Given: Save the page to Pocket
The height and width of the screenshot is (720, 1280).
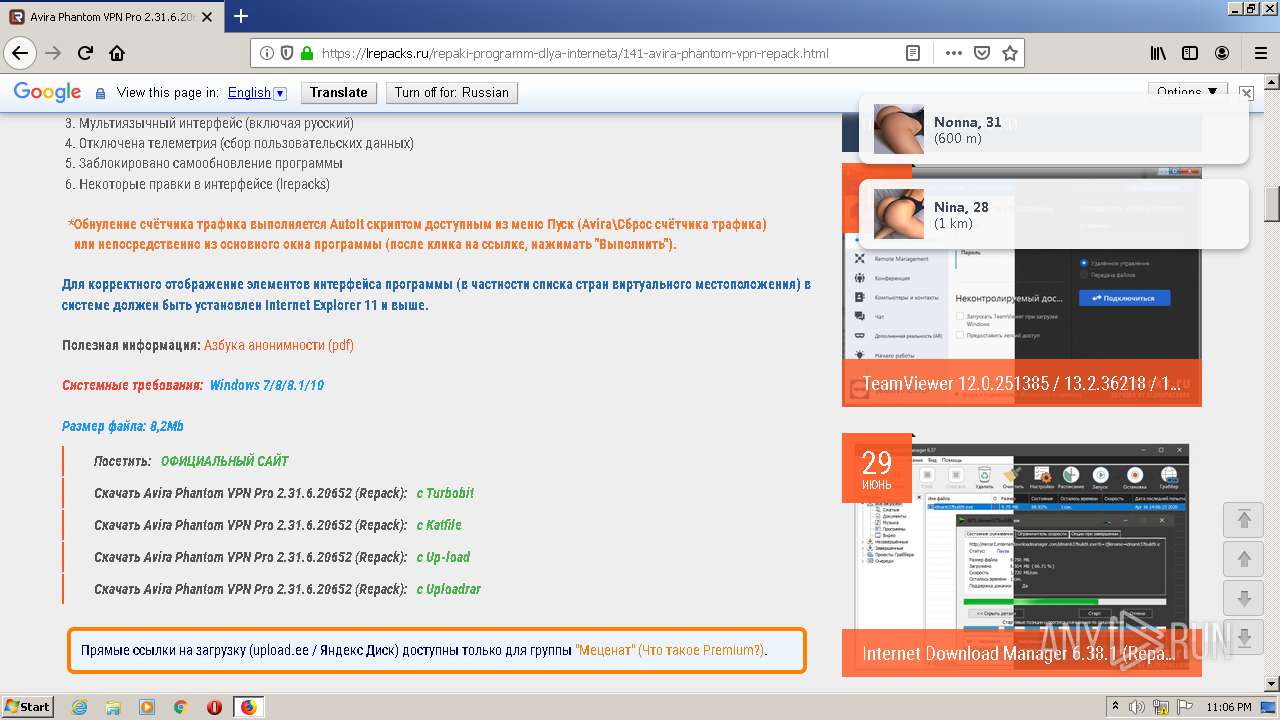Looking at the screenshot, I should click(982, 53).
